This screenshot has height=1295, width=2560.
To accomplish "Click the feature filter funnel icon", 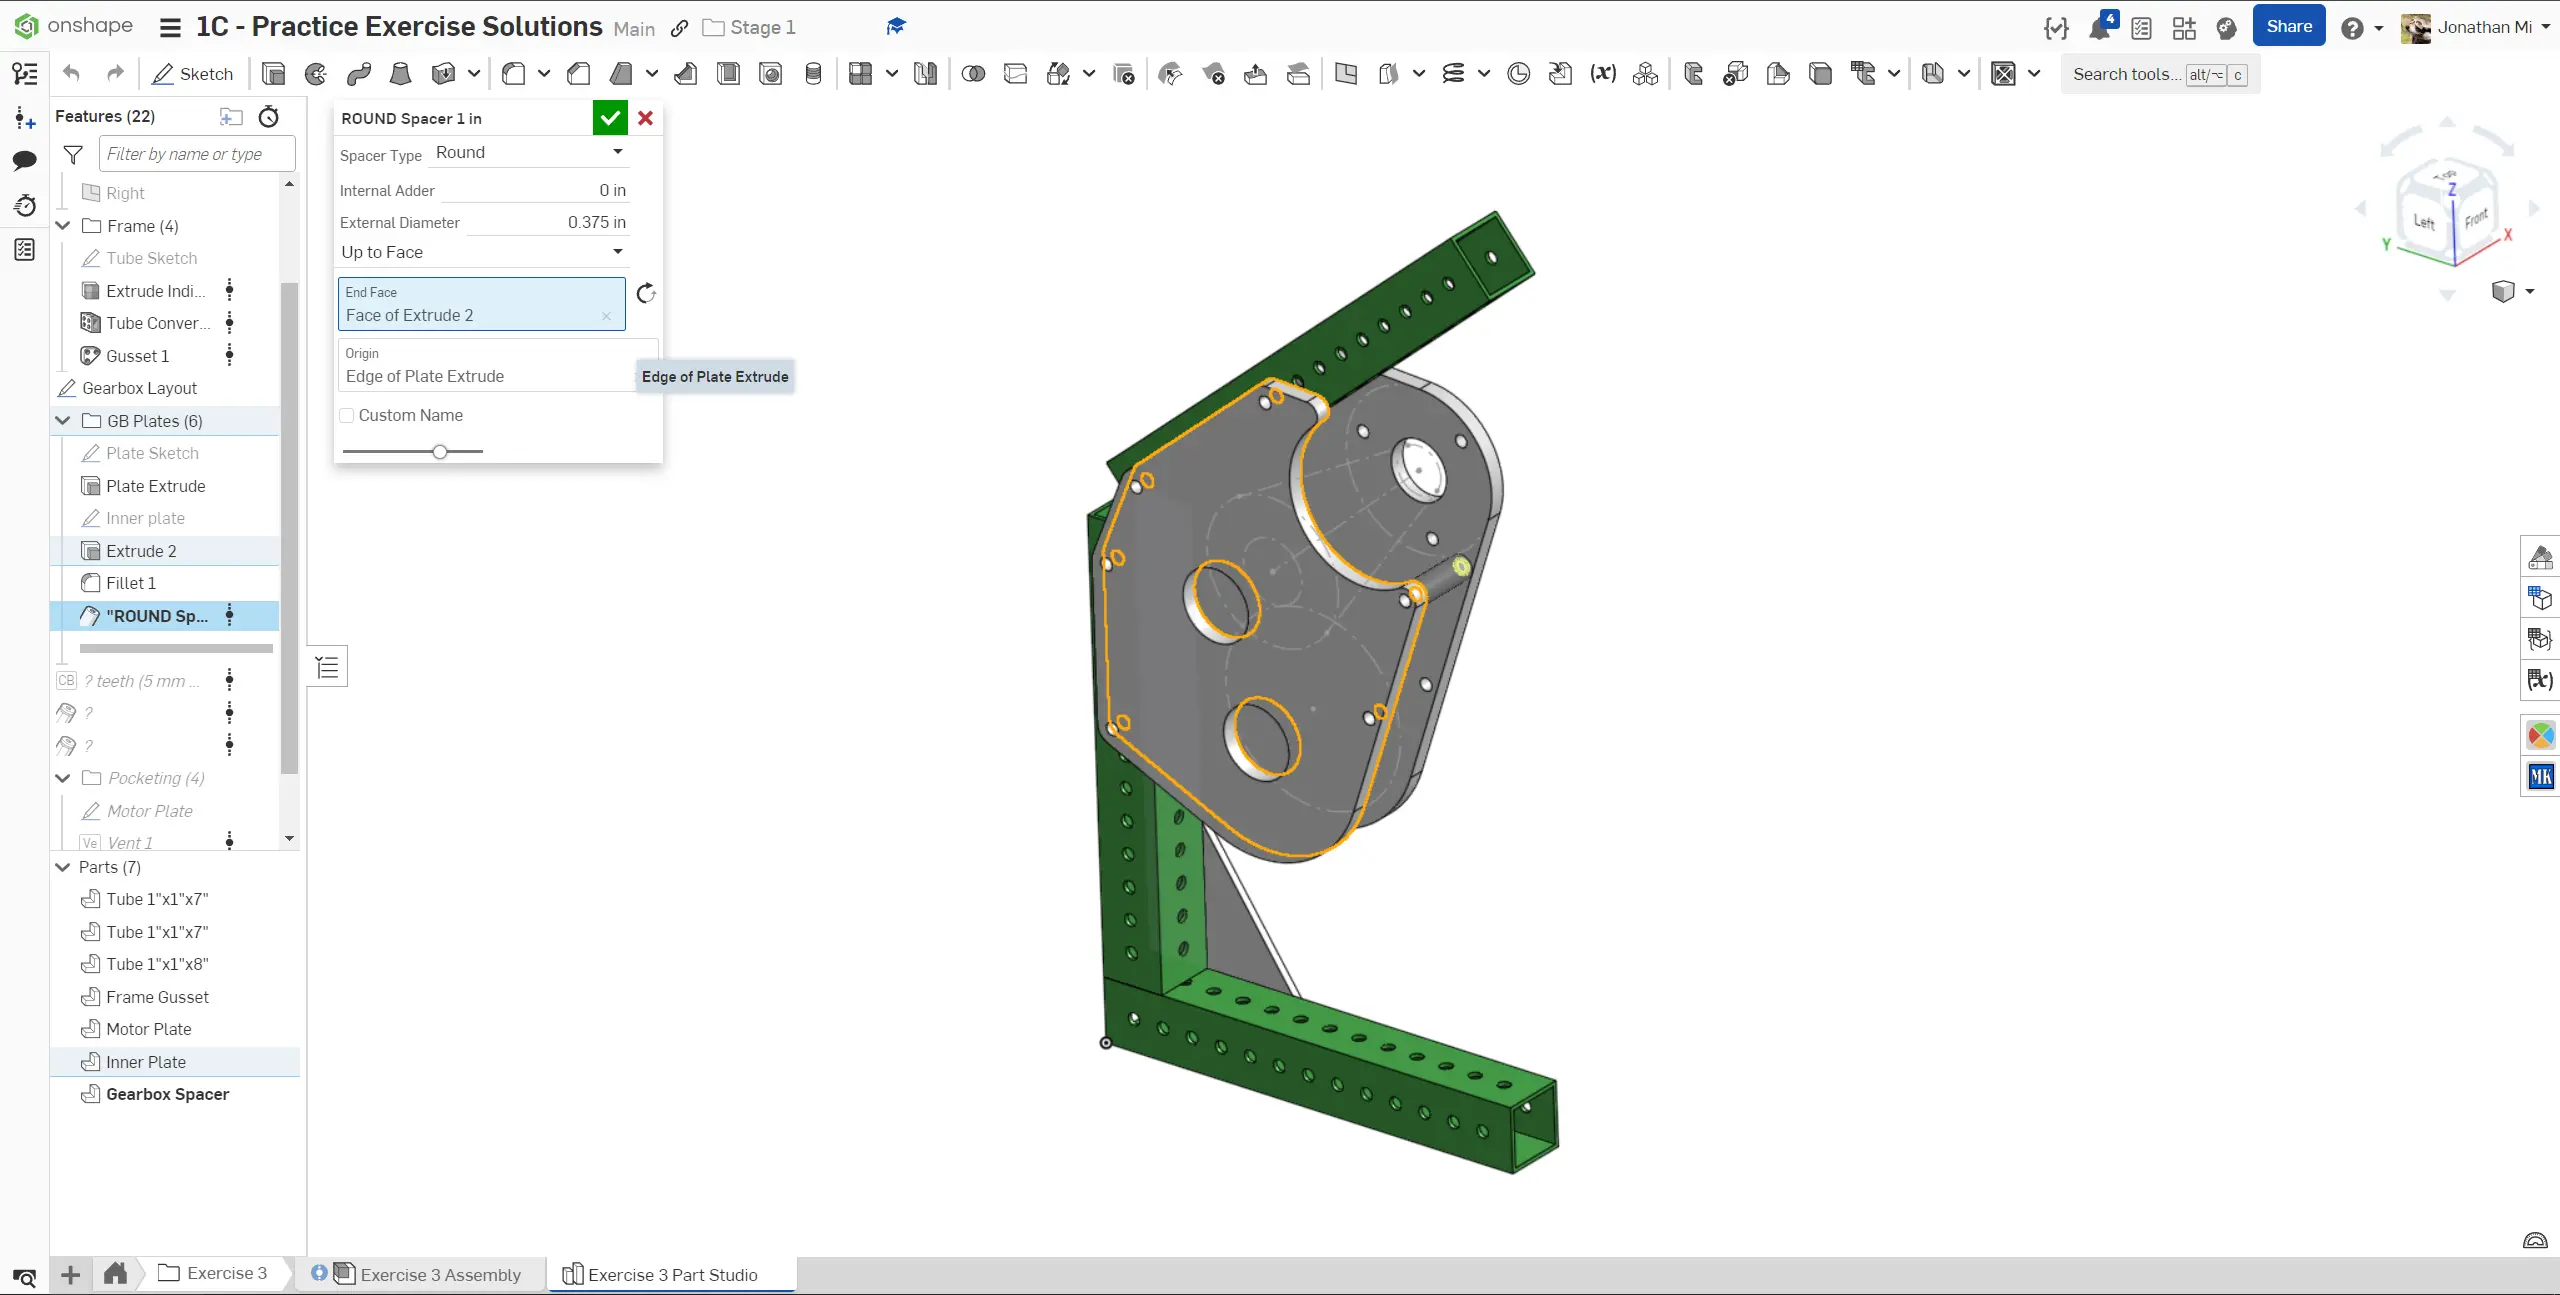I will point(73,154).
